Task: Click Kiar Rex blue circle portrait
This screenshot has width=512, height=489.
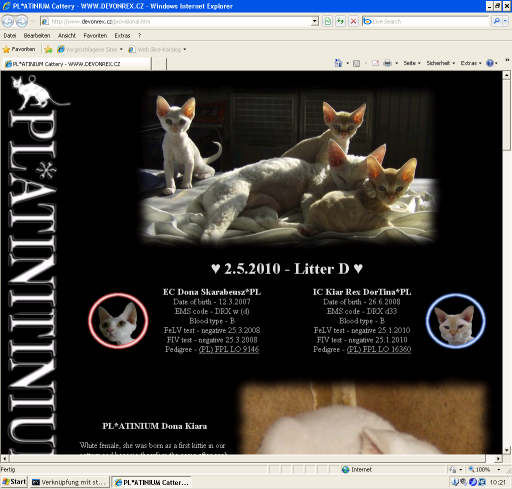Action: pos(455,321)
